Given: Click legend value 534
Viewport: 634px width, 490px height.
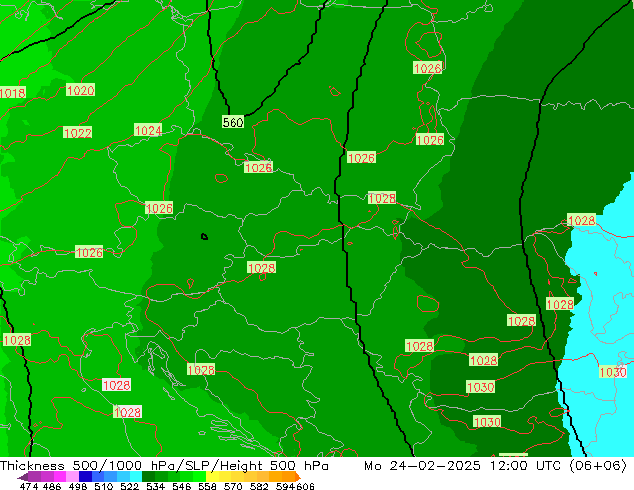Looking at the screenshot, I should tap(155, 486).
